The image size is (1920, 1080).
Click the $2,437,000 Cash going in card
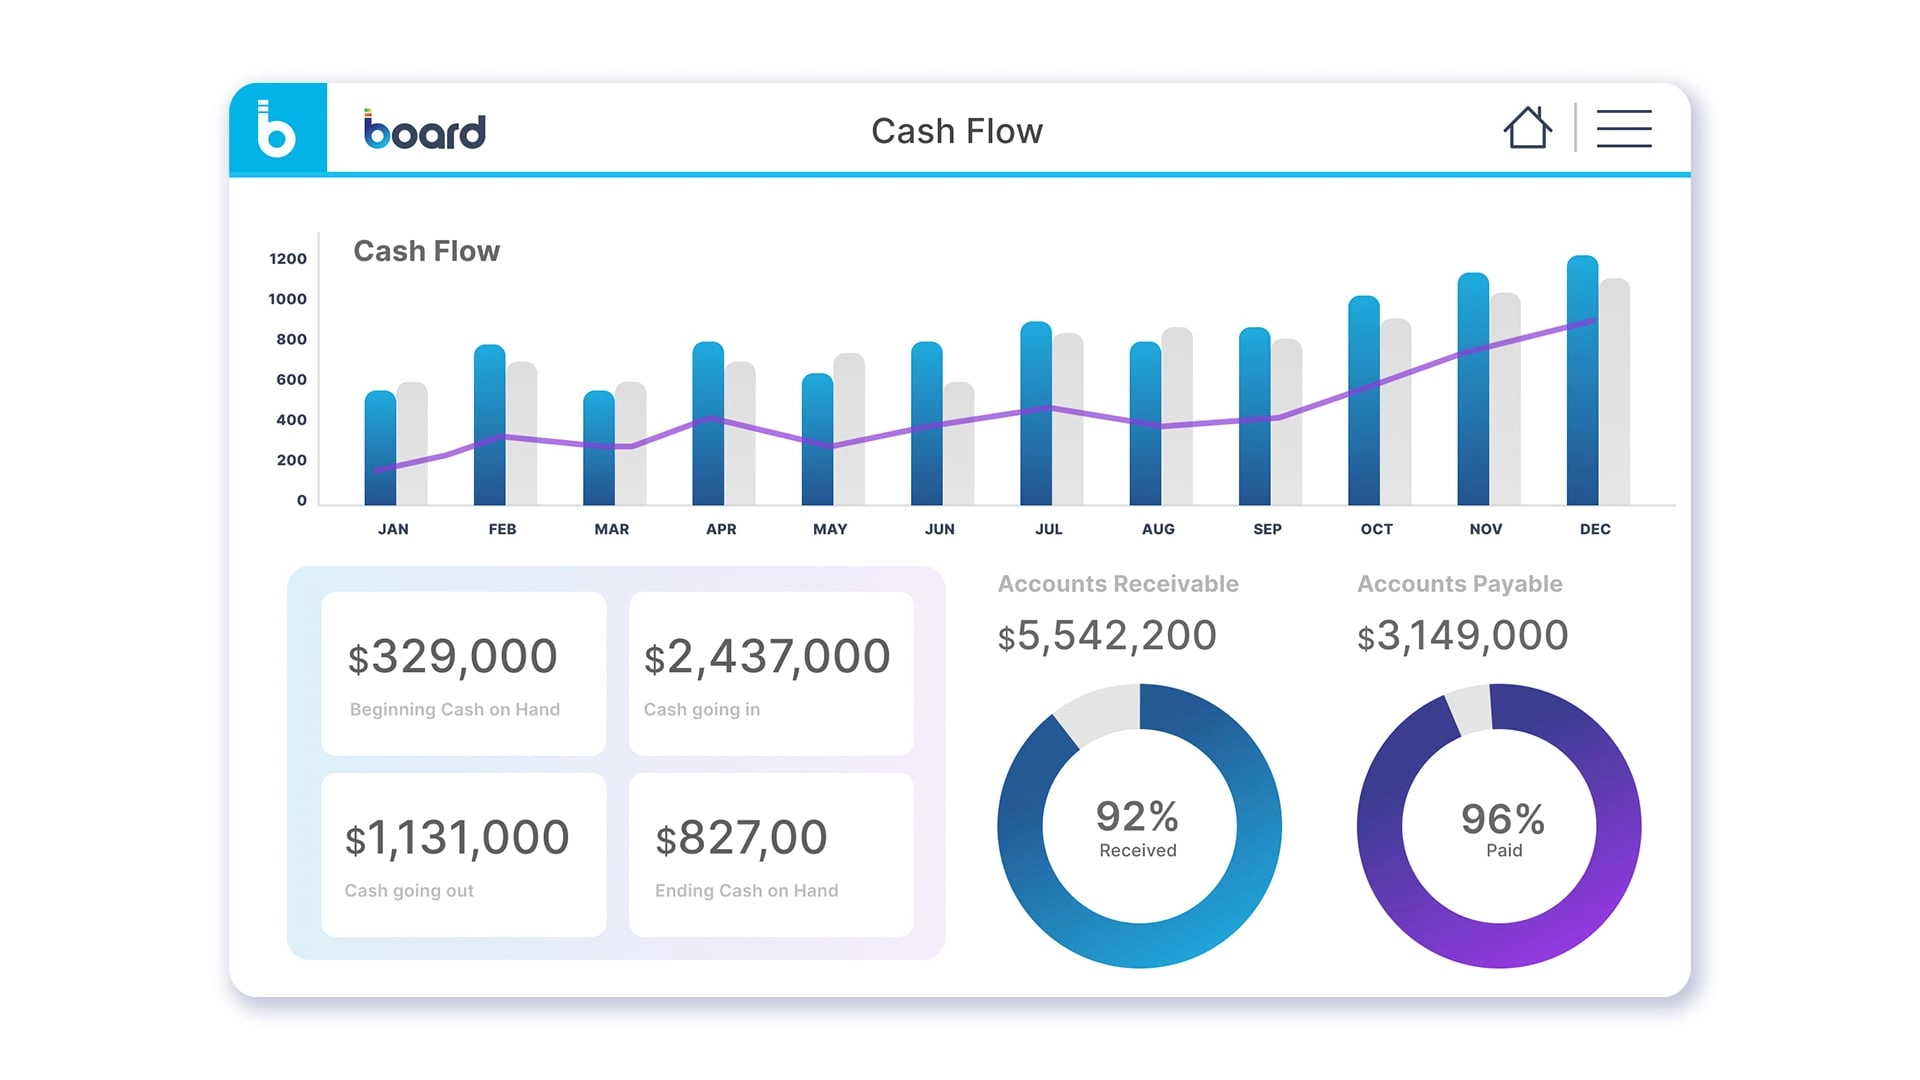tap(770, 672)
